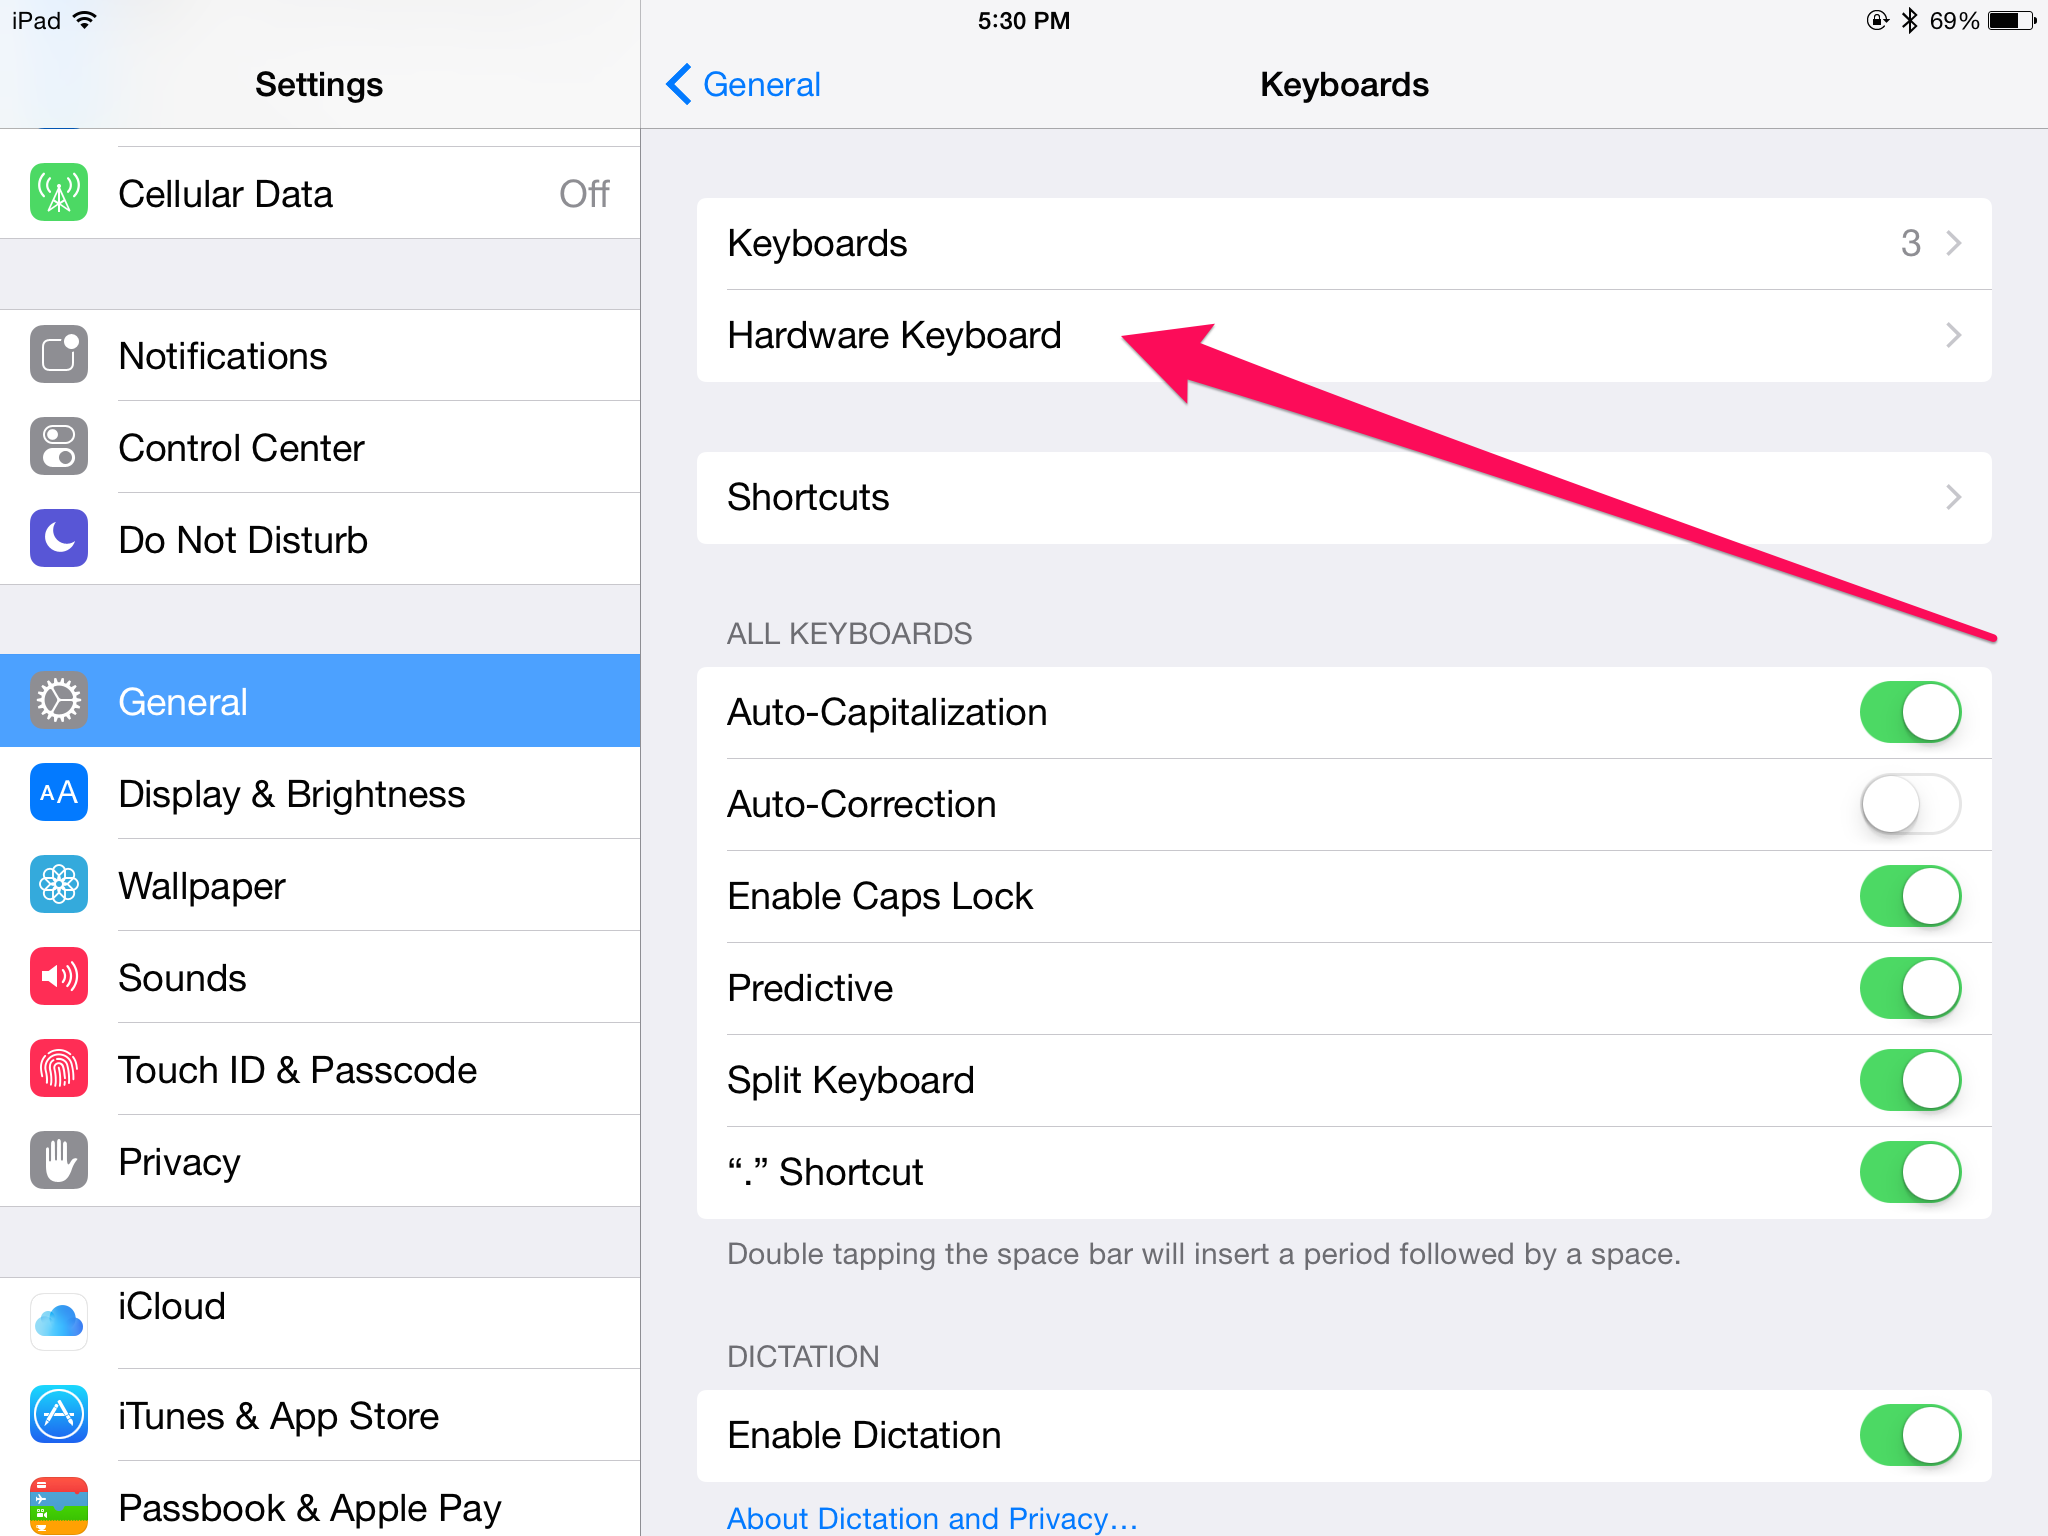Switch off Enable Dictation
This screenshot has width=2048, height=1536.
click(x=1909, y=1435)
